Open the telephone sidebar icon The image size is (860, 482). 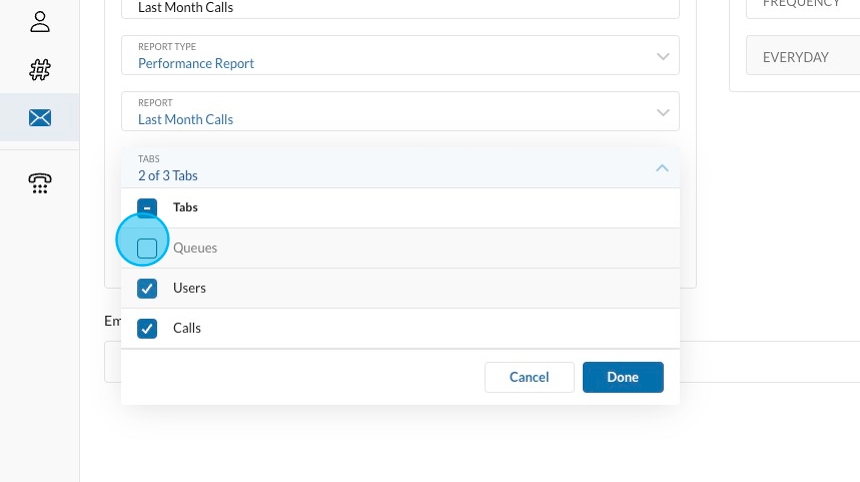40,182
